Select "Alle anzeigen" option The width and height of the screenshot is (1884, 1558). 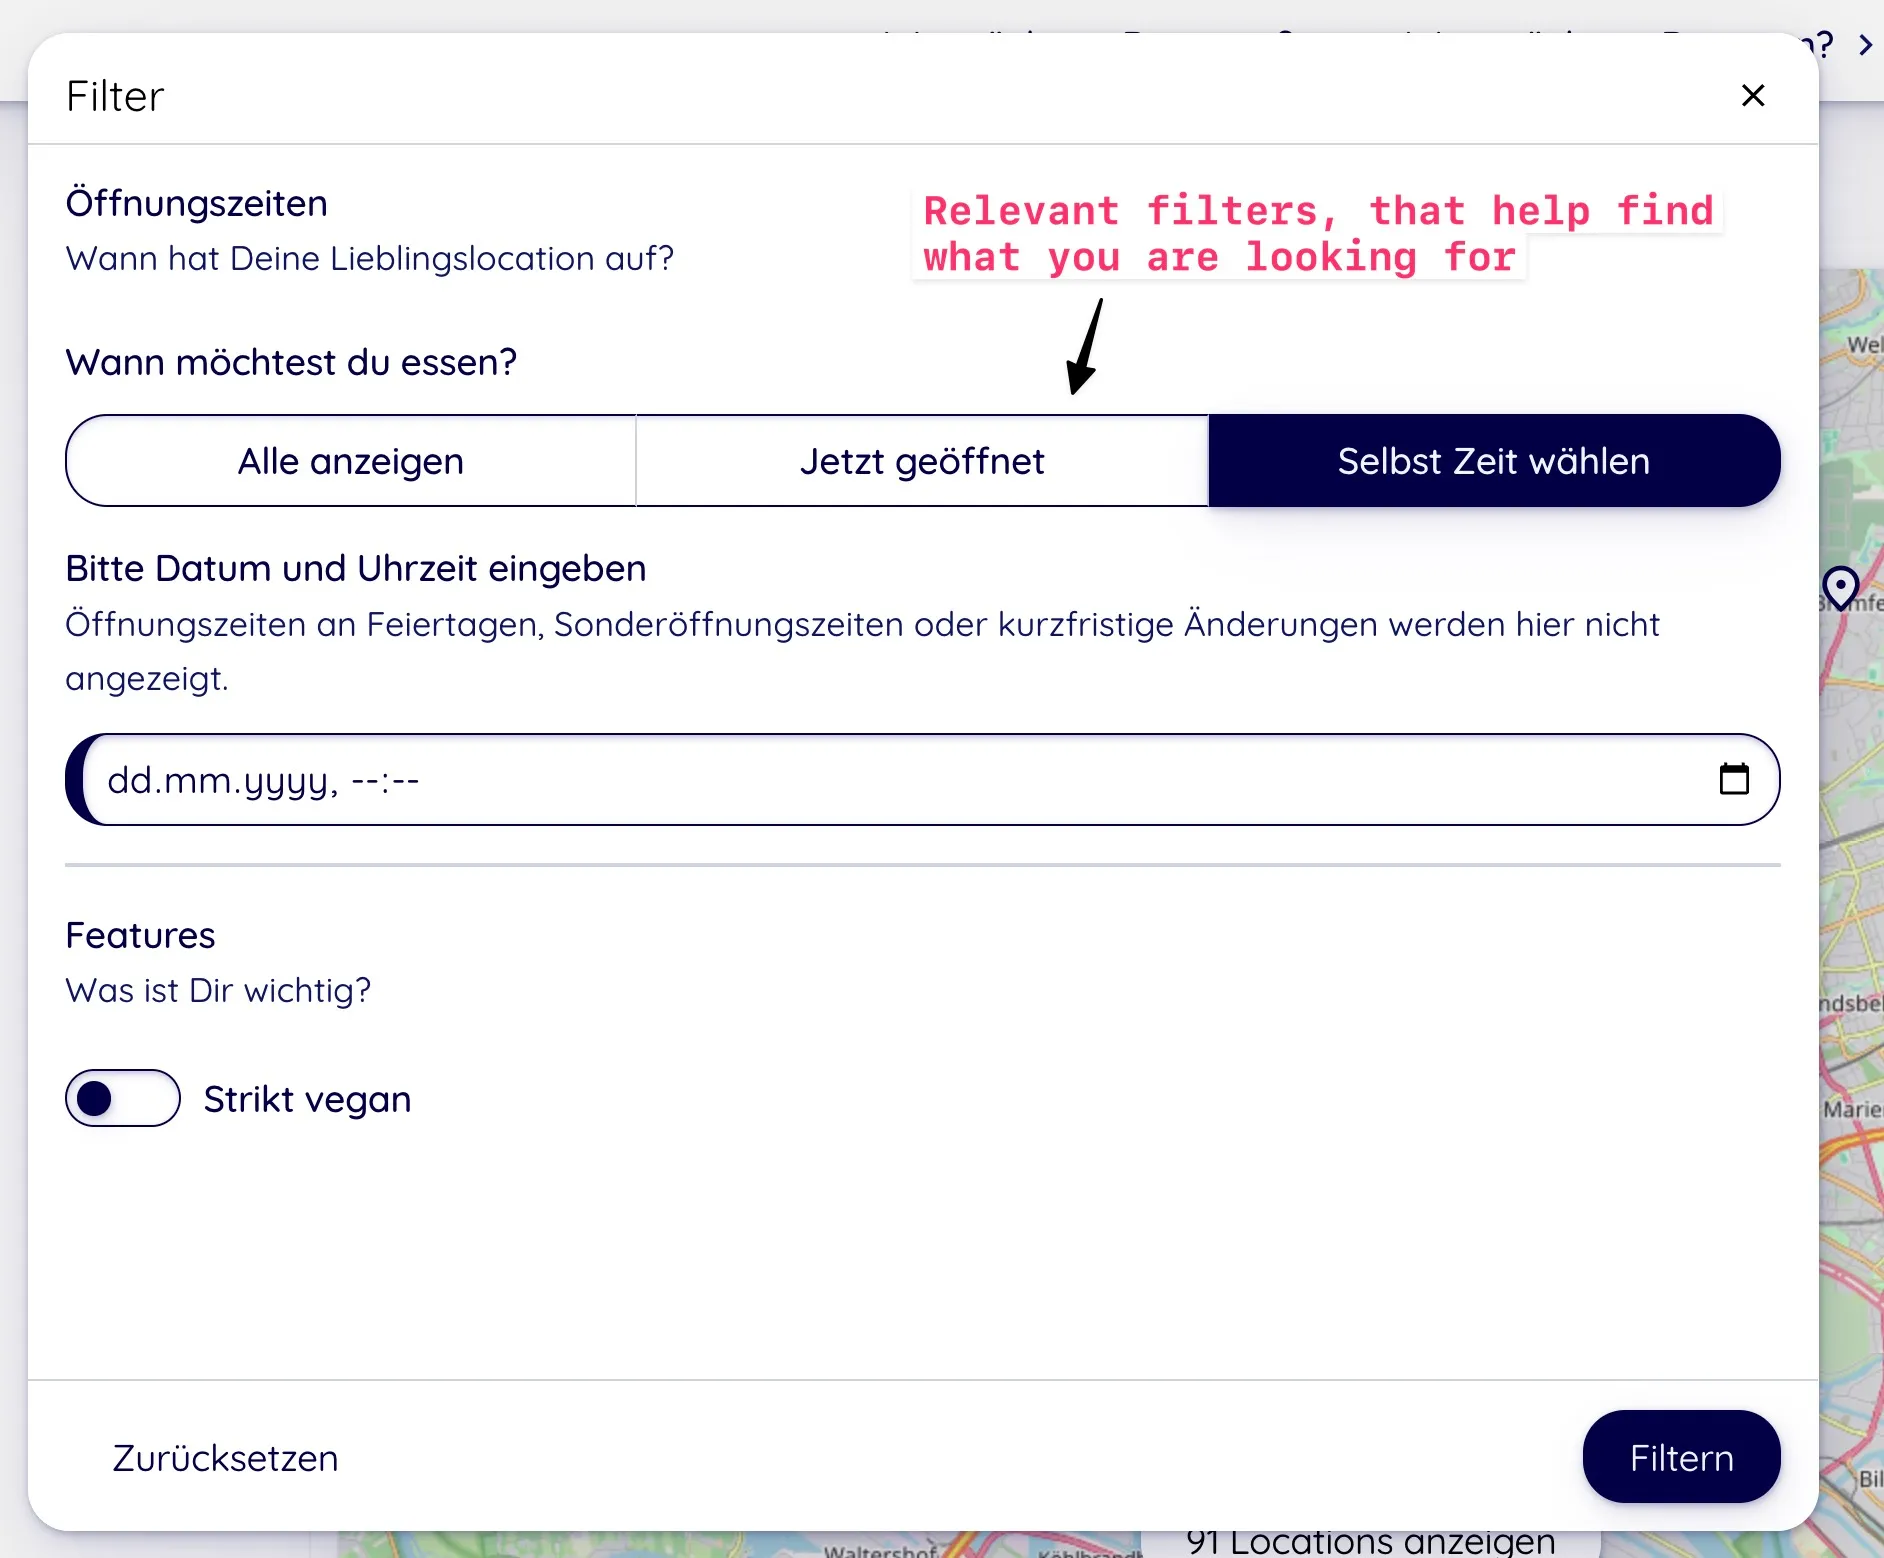pos(350,460)
